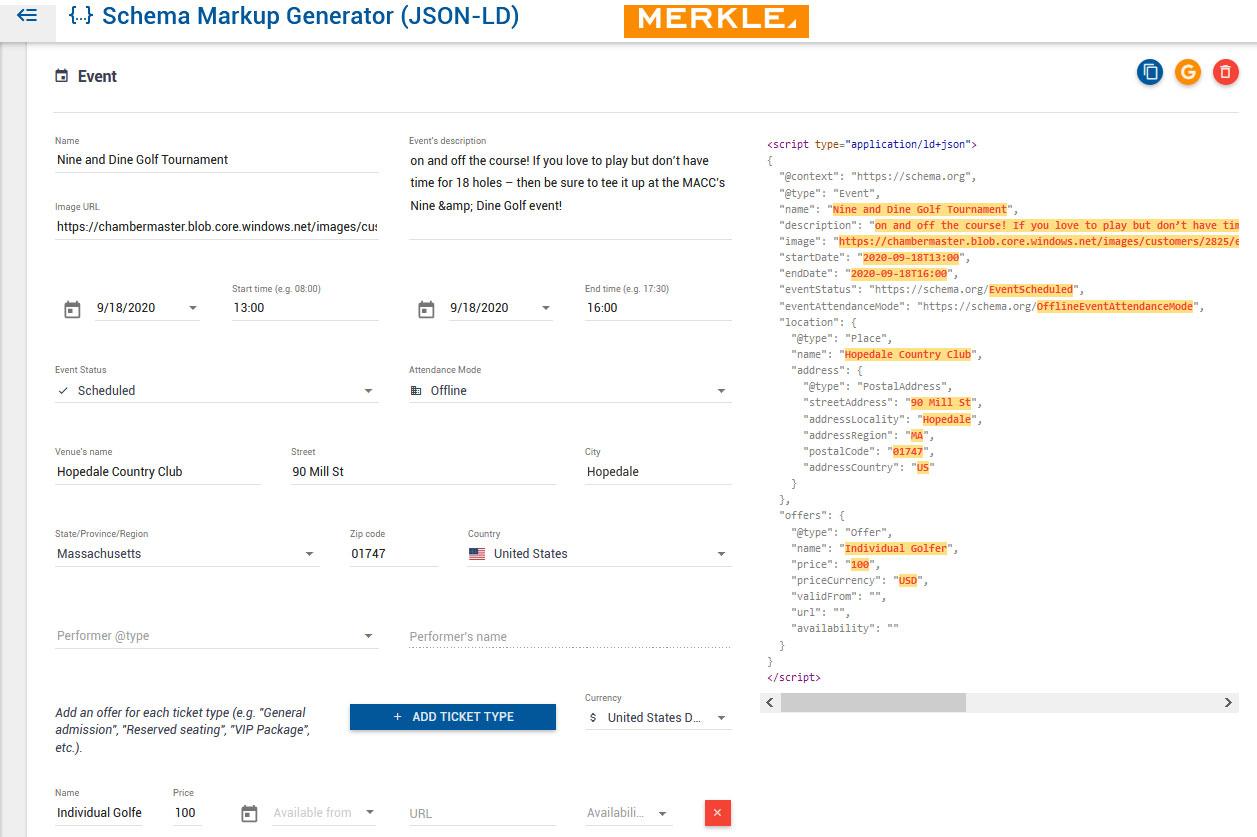
Task: Click the Zip code field 01747
Action: click(x=394, y=554)
